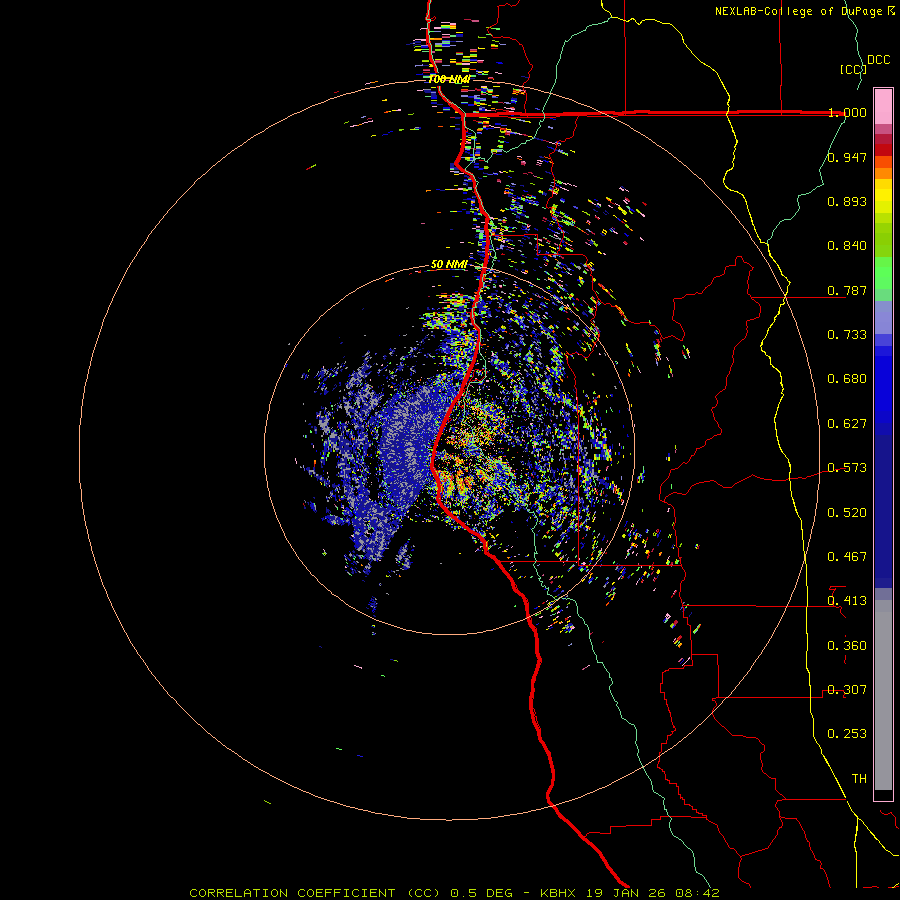Select the 0.573 scale value
This screenshot has width=900, height=900.
pos(847,468)
